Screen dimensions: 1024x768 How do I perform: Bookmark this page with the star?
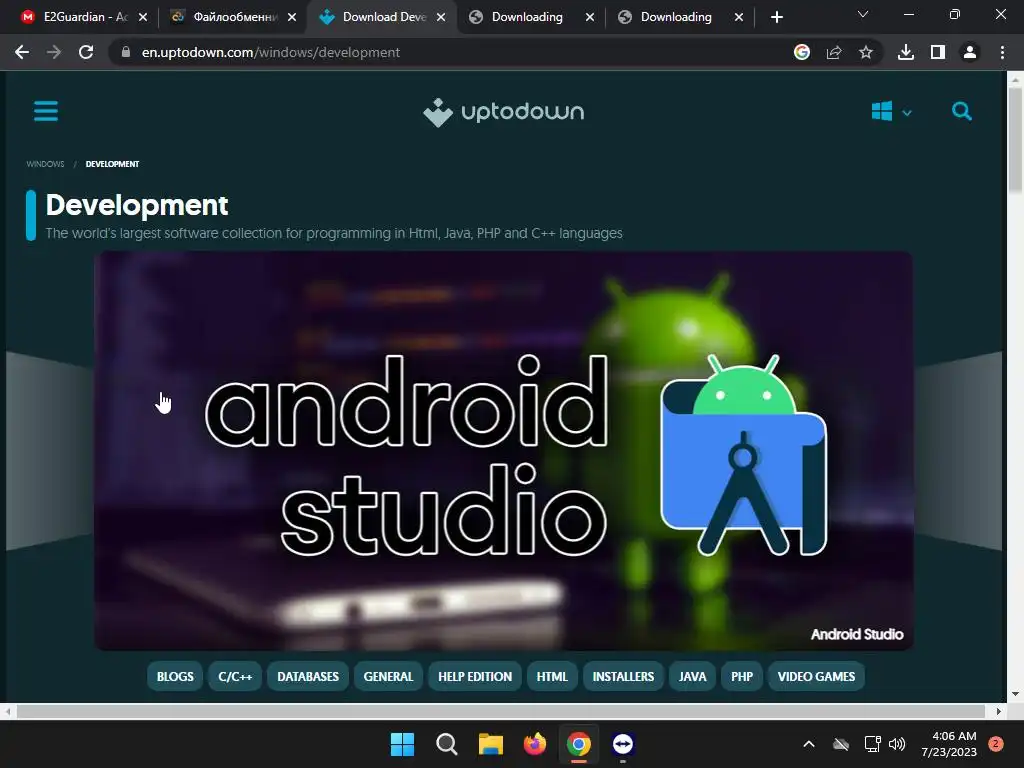[866, 52]
